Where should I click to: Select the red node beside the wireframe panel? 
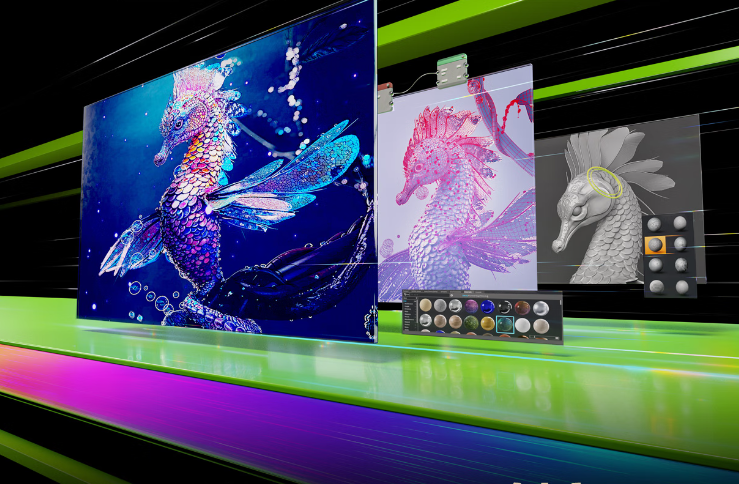[x=385, y=98]
